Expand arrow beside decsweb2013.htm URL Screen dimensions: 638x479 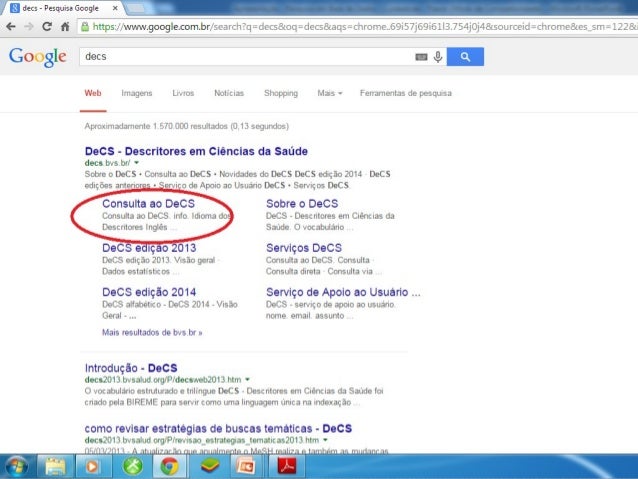(x=247, y=380)
